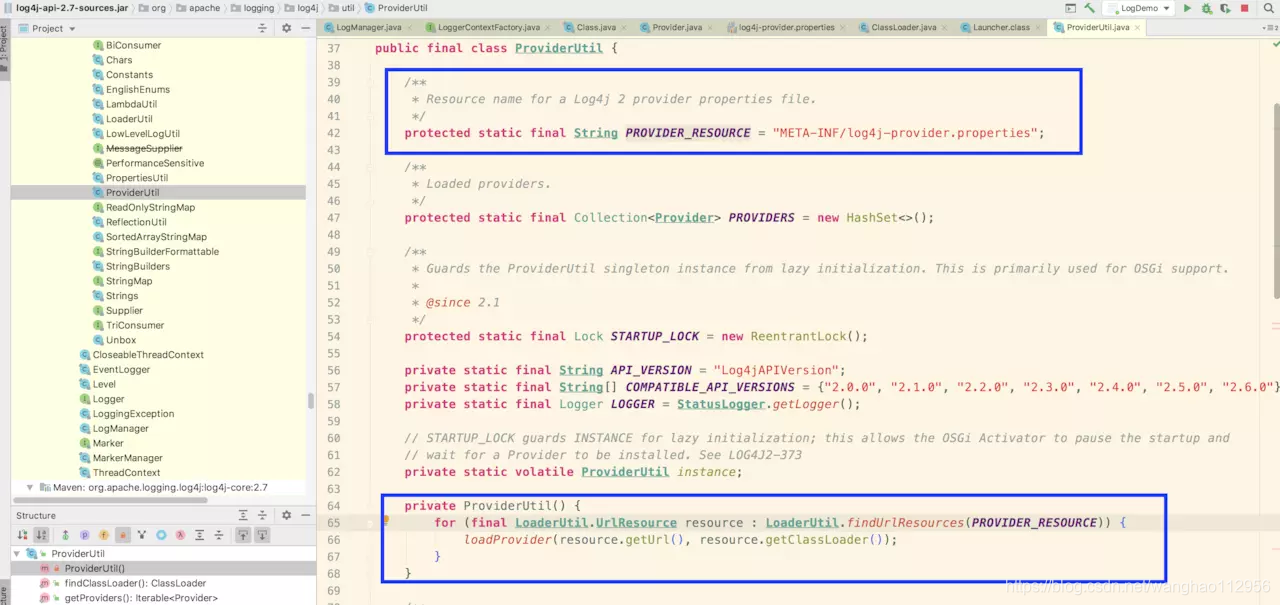Toggle Sort by Visibility in Structure
This screenshot has height=605, width=1280.
(23, 535)
